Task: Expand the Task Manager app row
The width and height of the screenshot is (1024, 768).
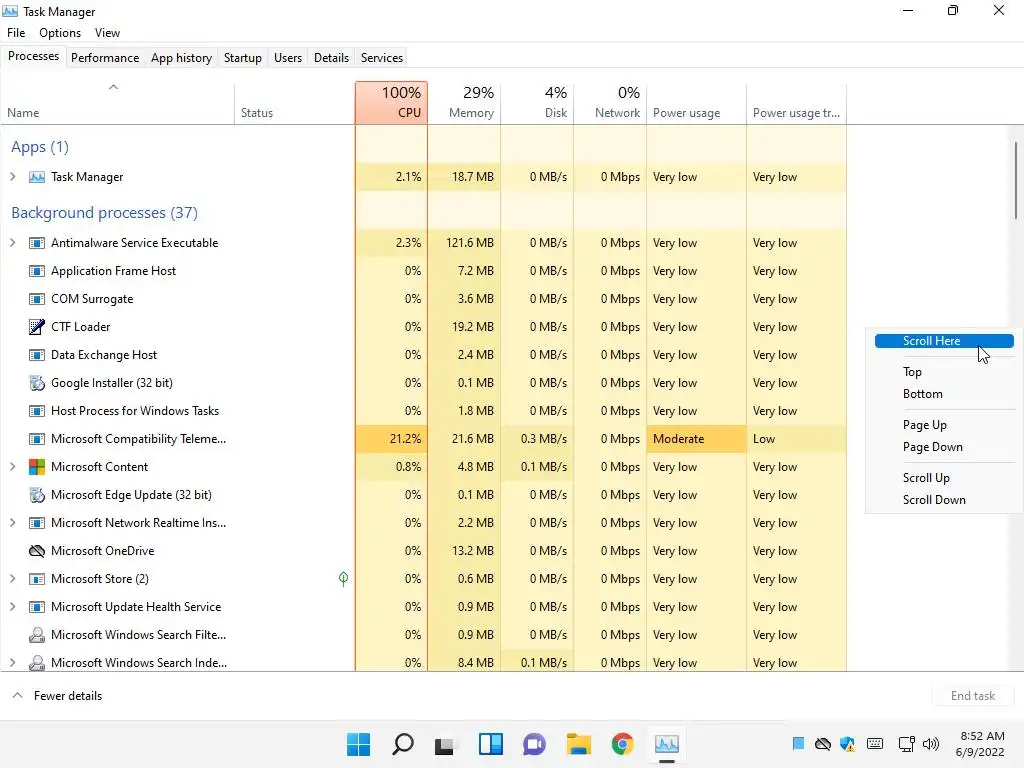Action: click(x=12, y=177)
